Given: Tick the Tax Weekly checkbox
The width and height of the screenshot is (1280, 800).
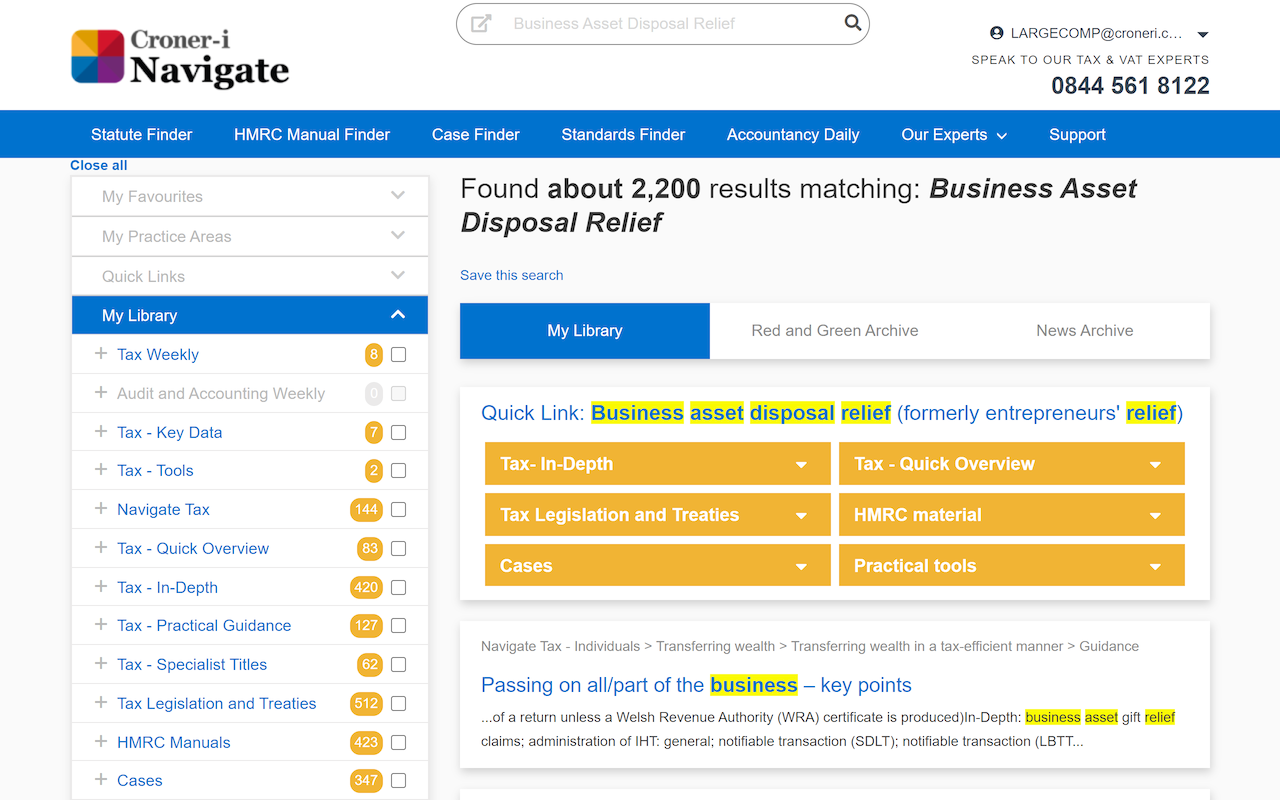Looking at the screenshot, I should tap(398, 354).
